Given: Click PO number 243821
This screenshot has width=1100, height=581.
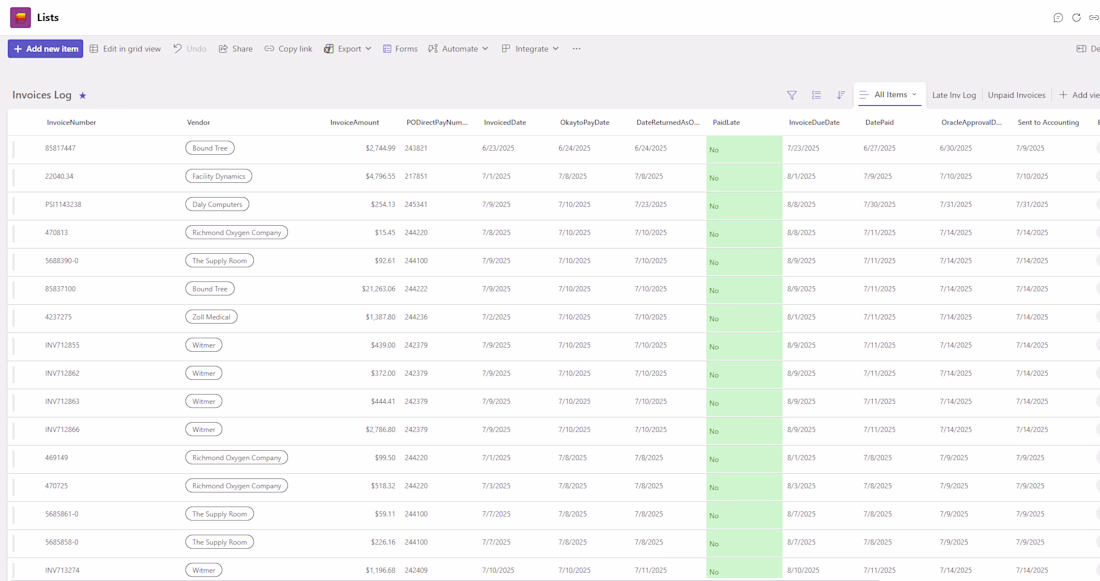Looking at the screenshot, I should tap(416, 148).
